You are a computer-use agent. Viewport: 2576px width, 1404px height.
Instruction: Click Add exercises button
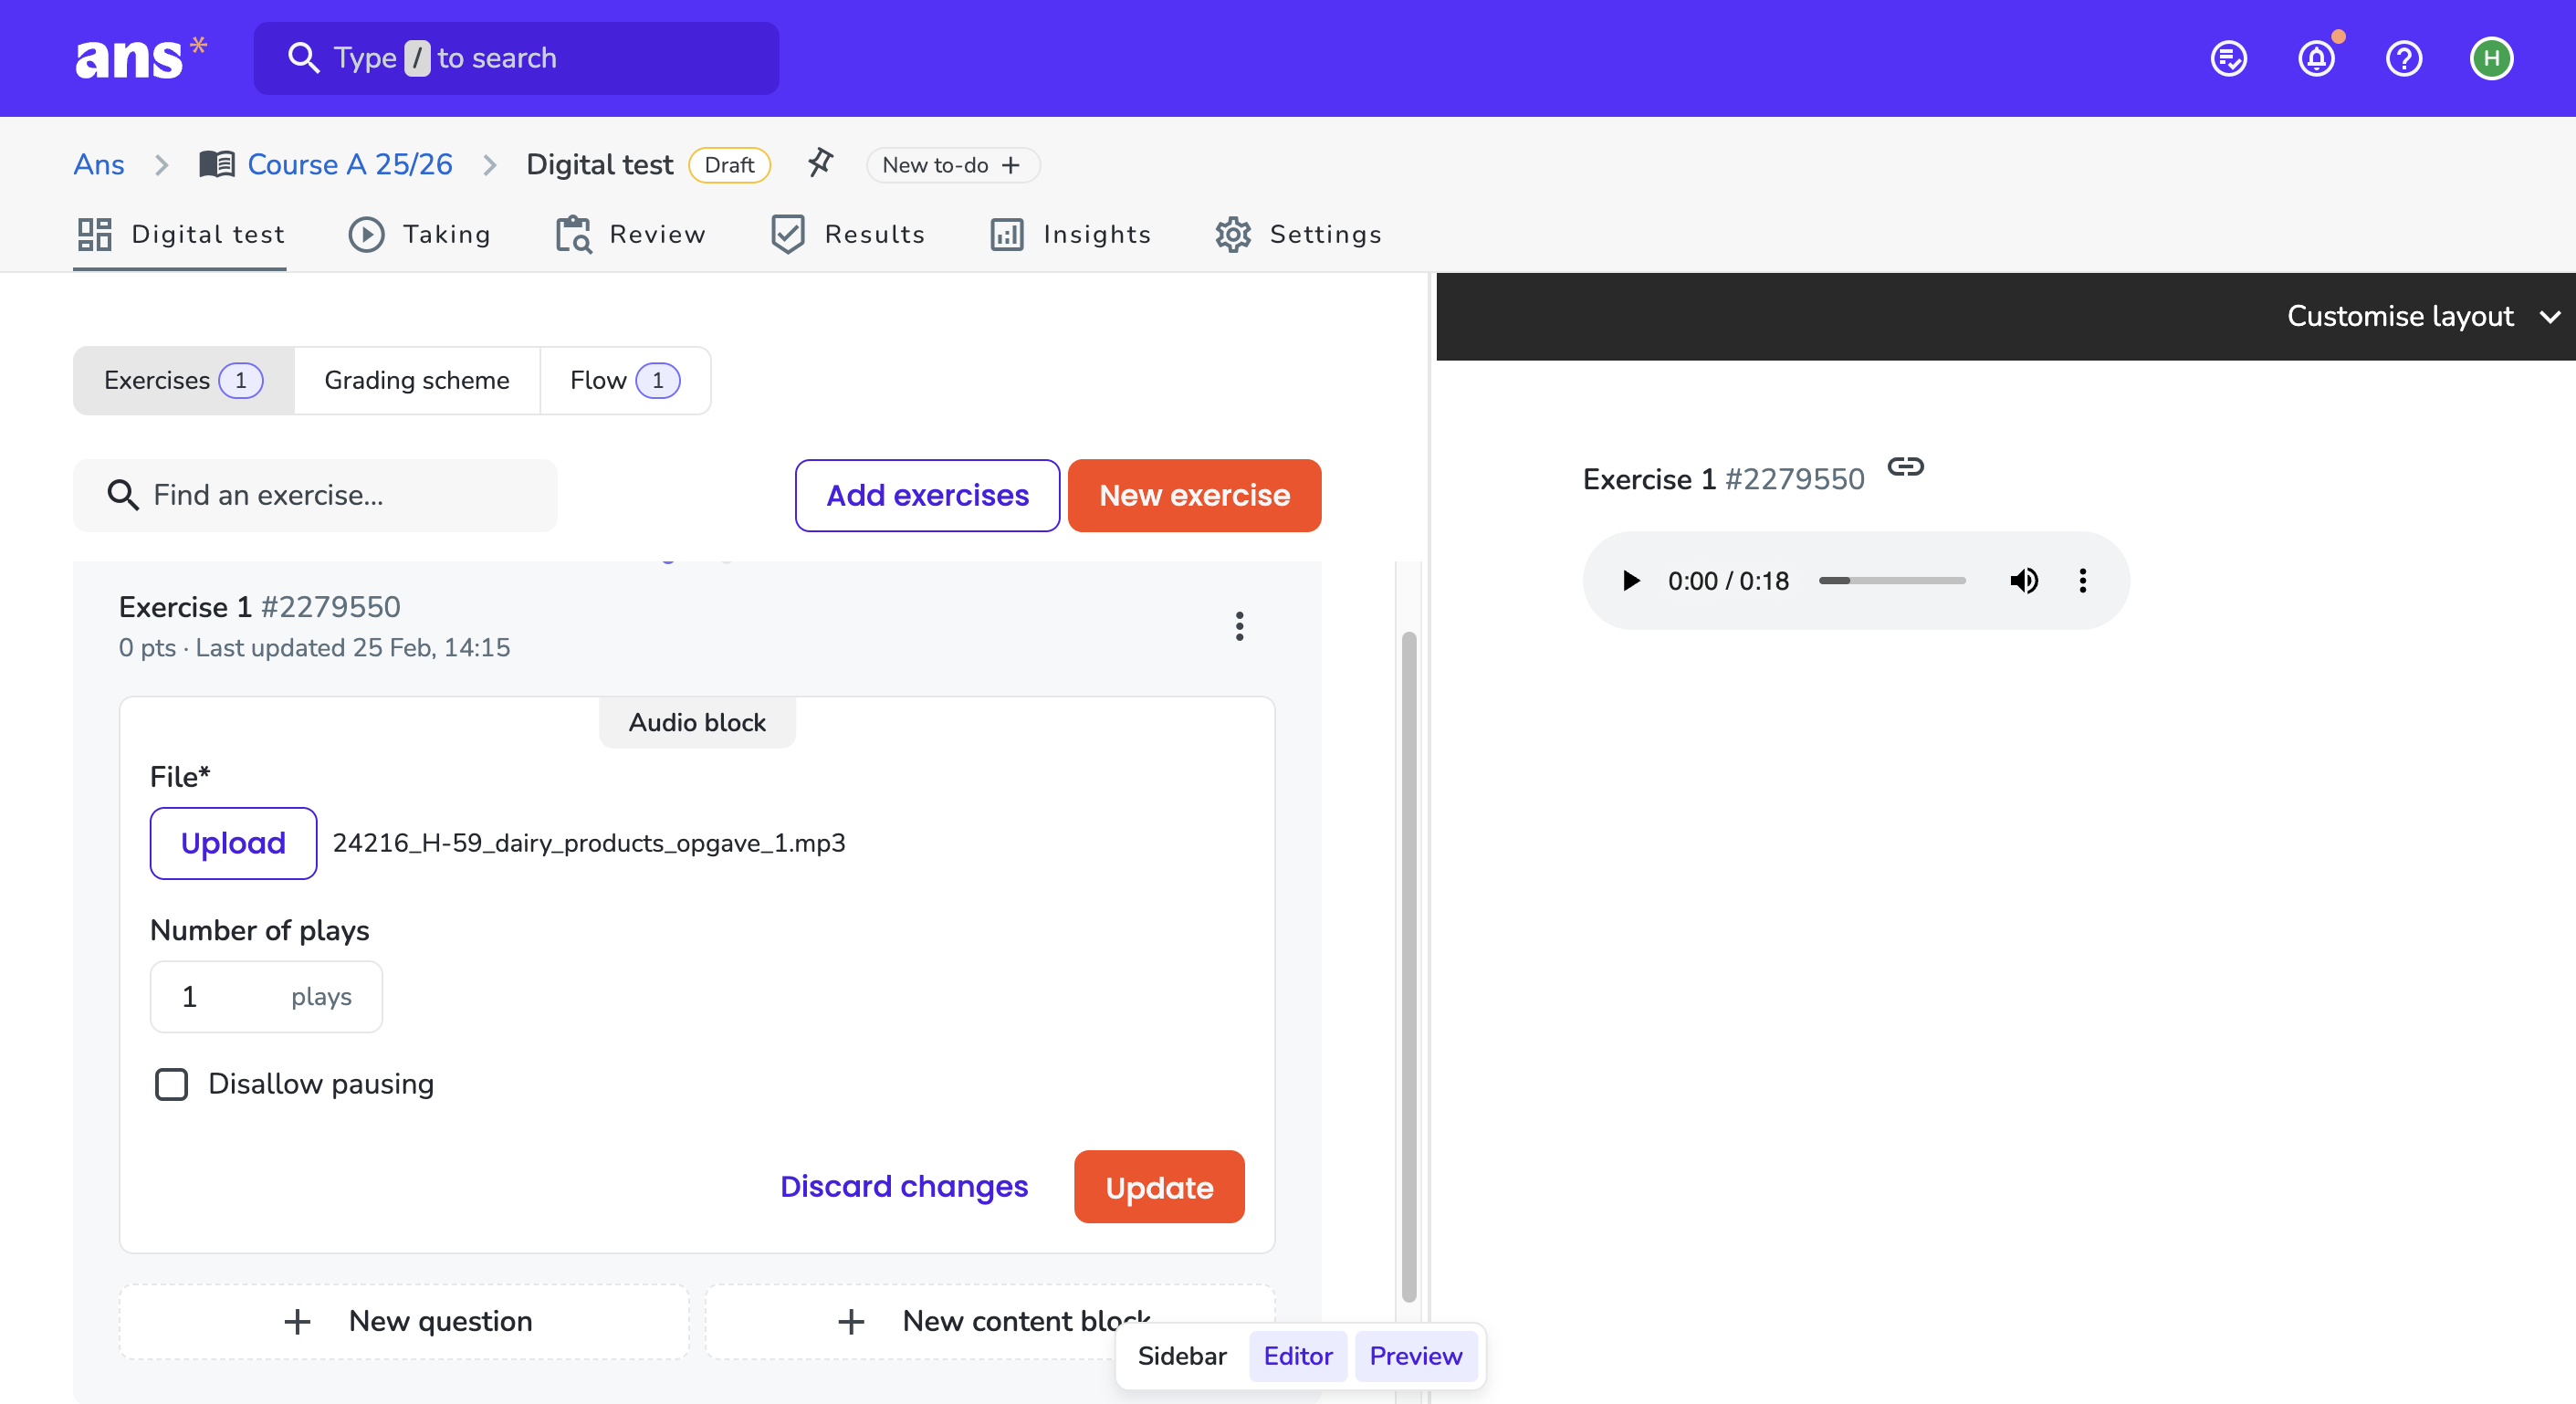[927, 495]
